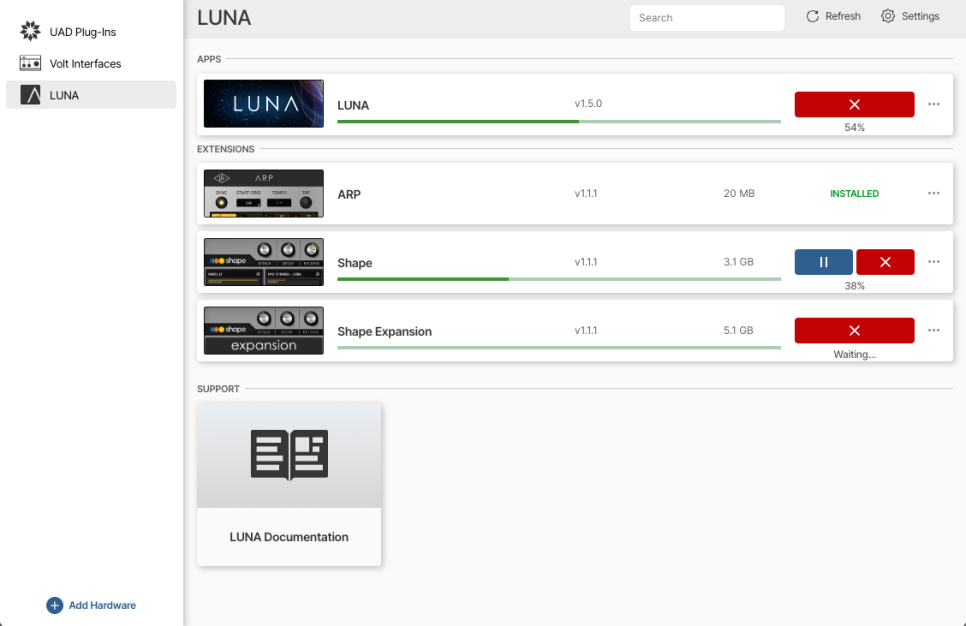Screen dimensions: 966x626
Task: Cancel the LUNA v1.5.0 app download
Action: (x=854, y=104)
